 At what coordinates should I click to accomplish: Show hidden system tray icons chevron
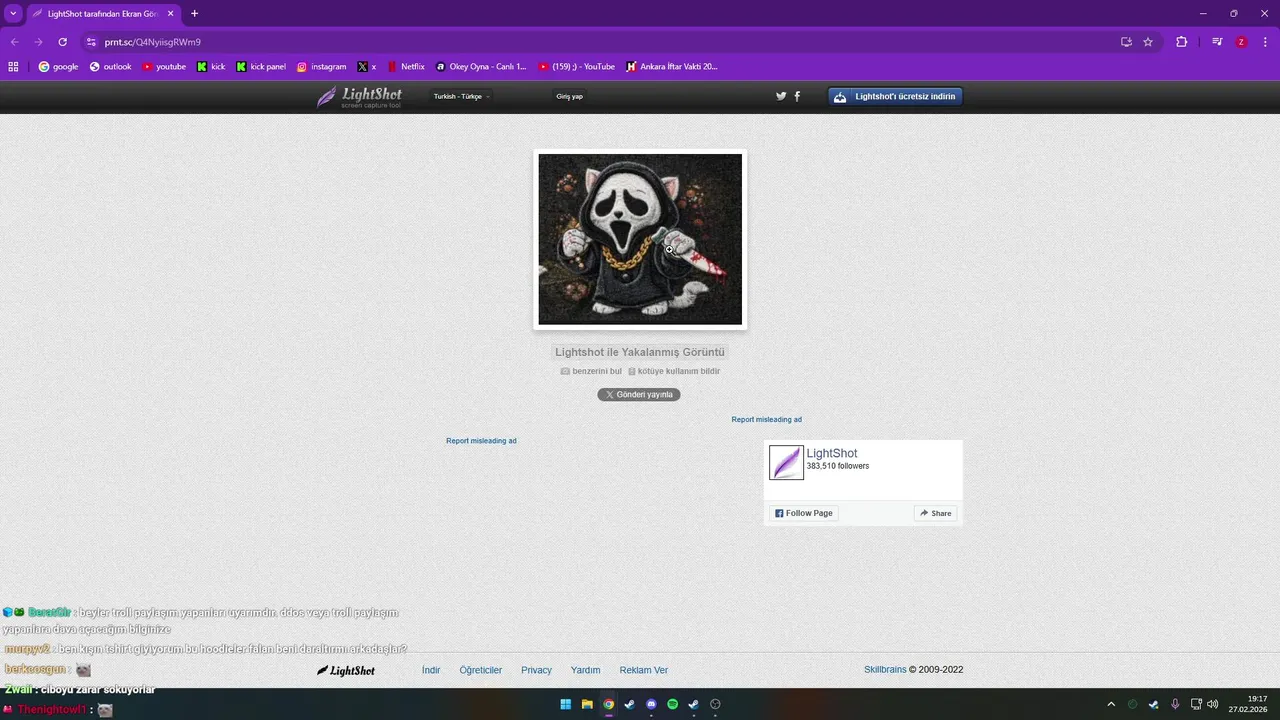pos(1111,704)
